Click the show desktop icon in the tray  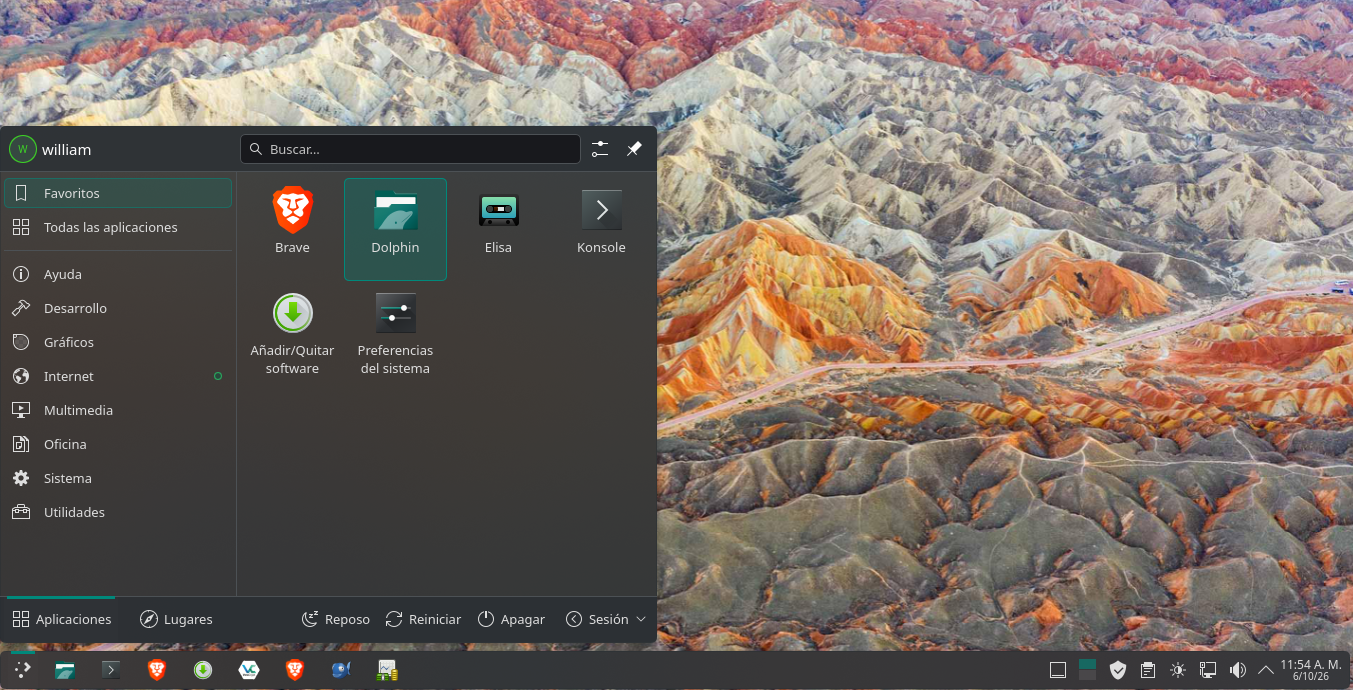click(x=1058, y=670)
